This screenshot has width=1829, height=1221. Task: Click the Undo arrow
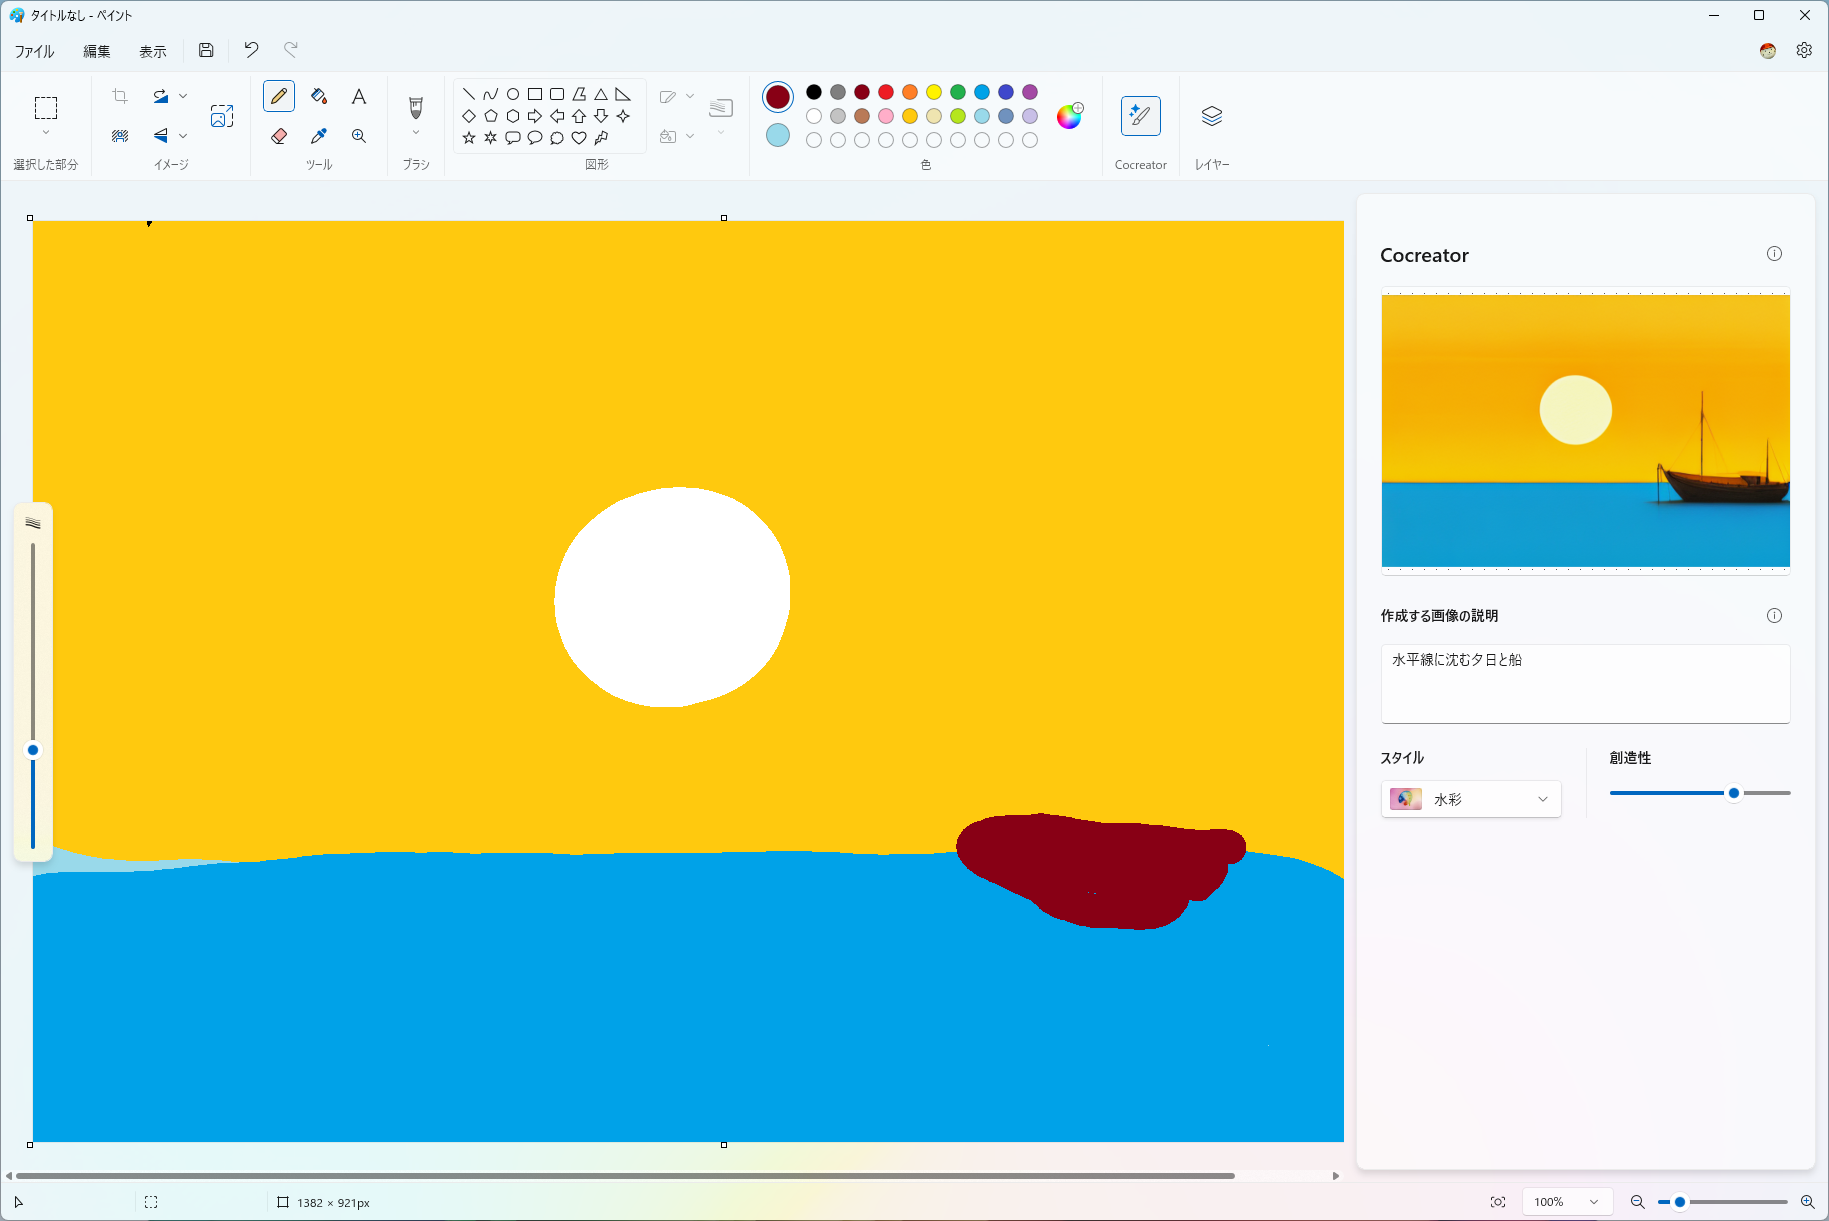(250, 50)
